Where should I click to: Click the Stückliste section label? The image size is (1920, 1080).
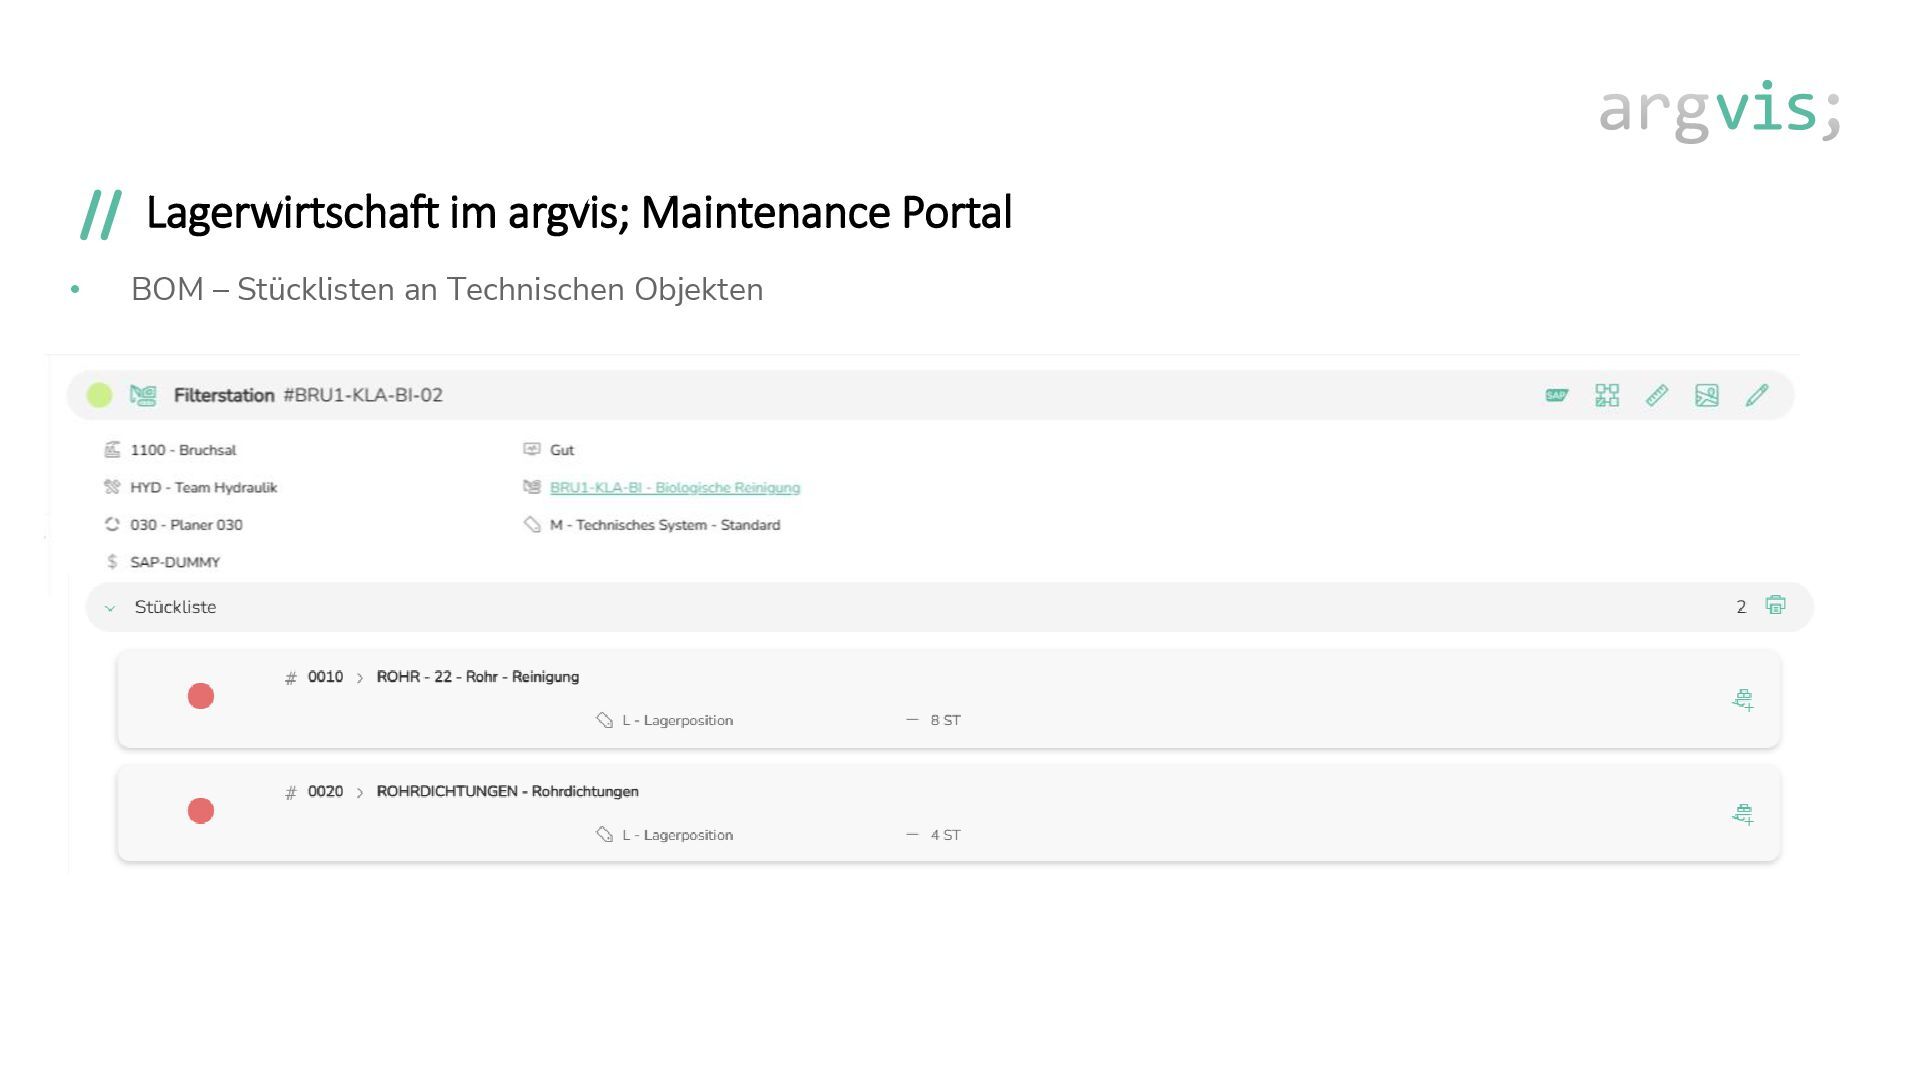175,607
